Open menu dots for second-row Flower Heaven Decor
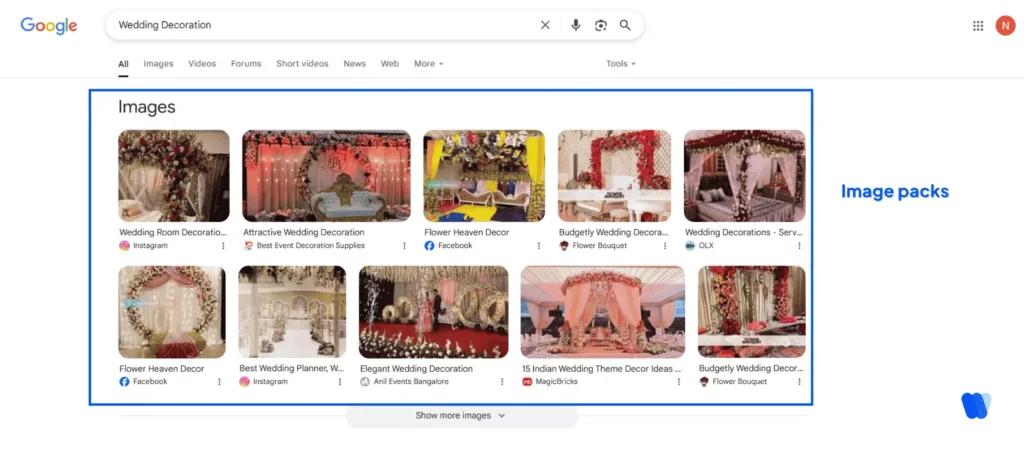 tap(219, 381)
